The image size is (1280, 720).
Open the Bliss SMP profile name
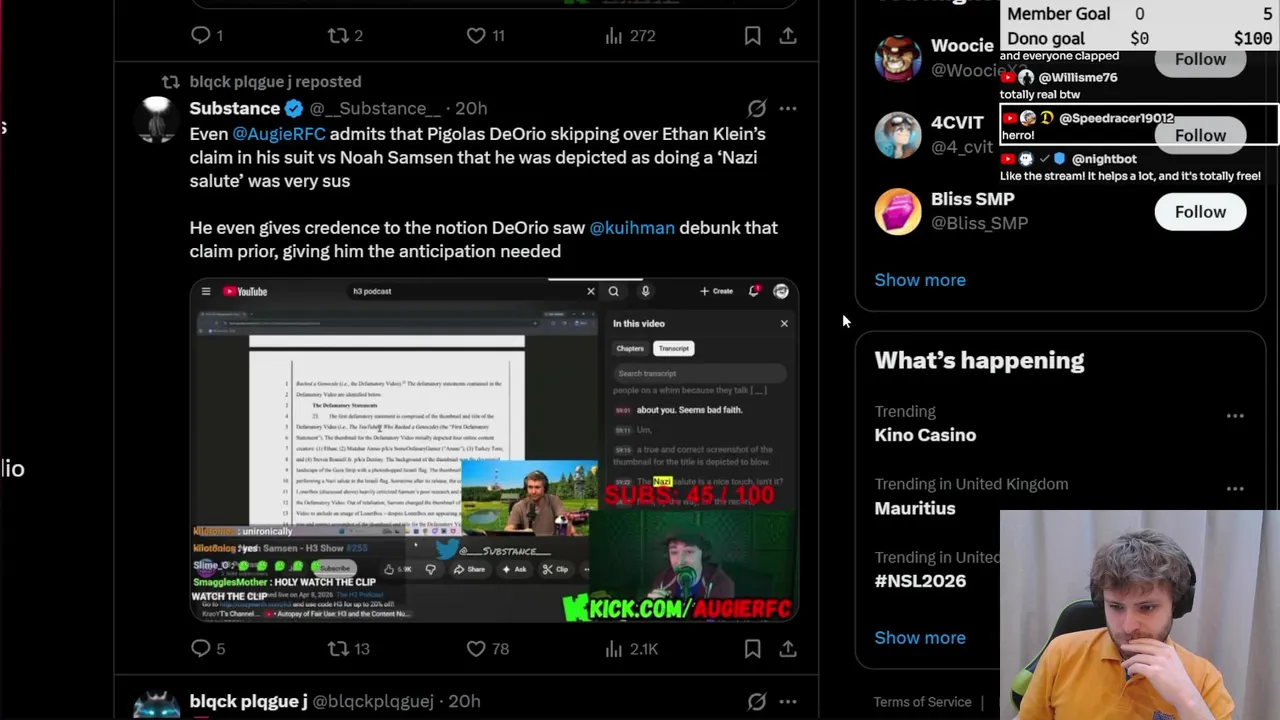coord(972,199)
